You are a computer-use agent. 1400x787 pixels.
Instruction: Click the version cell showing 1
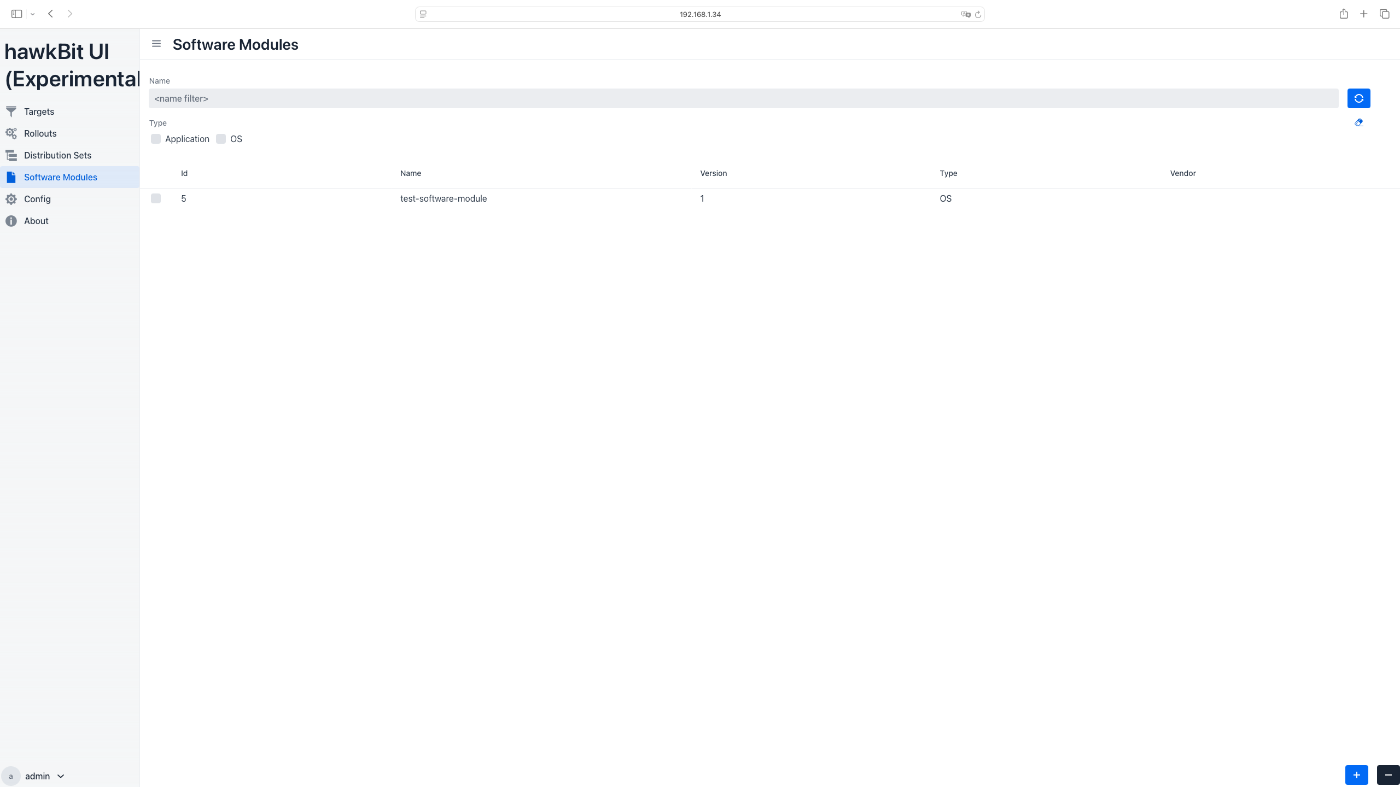point(702,199)
